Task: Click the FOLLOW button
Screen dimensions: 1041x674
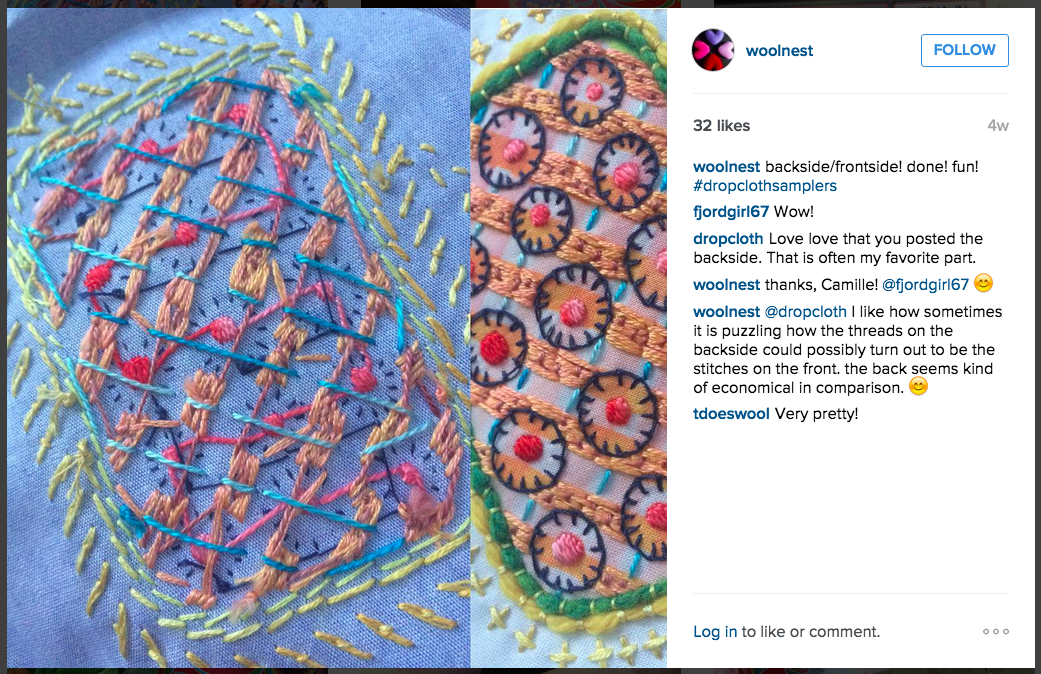Action: pyautogui.click(x=965, y=50)
